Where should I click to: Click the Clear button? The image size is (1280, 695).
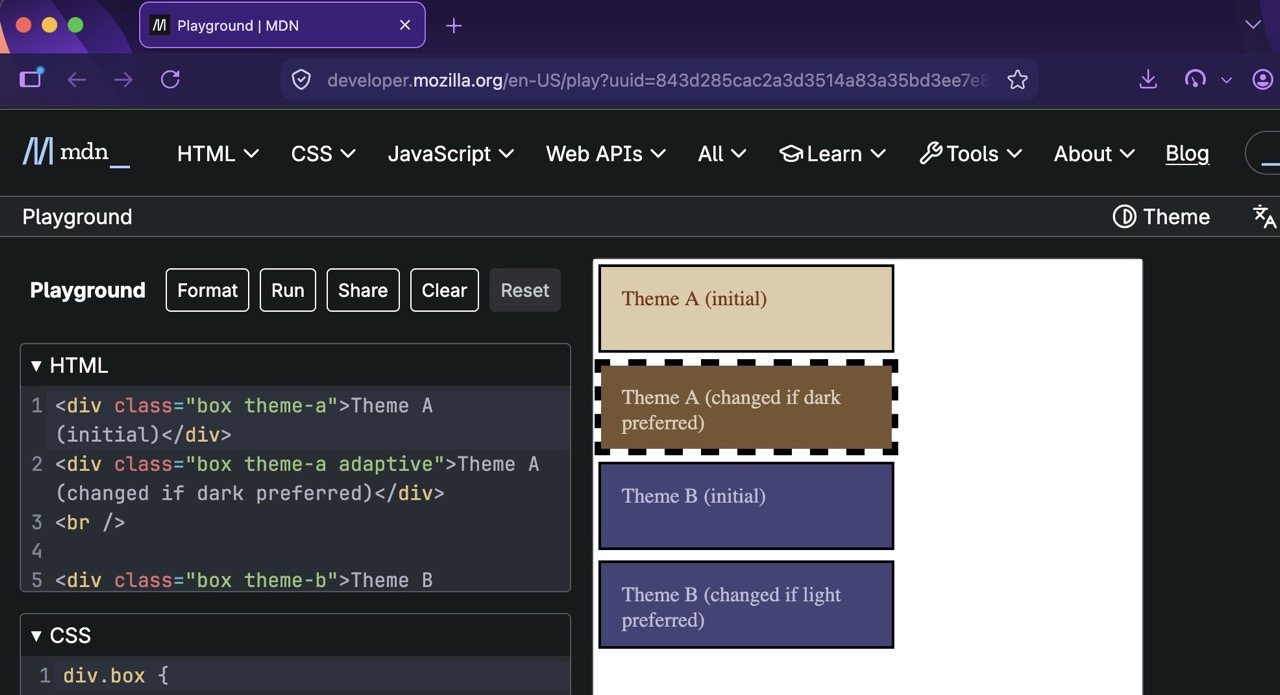(x=444, y=290)
